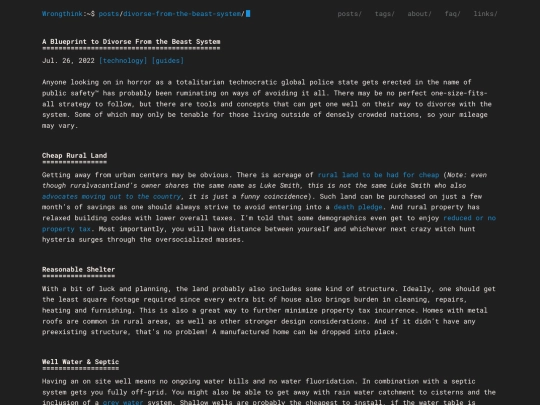Open the Wrongthink home link
This screenshot has height=405, width=540.
click(62, 14)
